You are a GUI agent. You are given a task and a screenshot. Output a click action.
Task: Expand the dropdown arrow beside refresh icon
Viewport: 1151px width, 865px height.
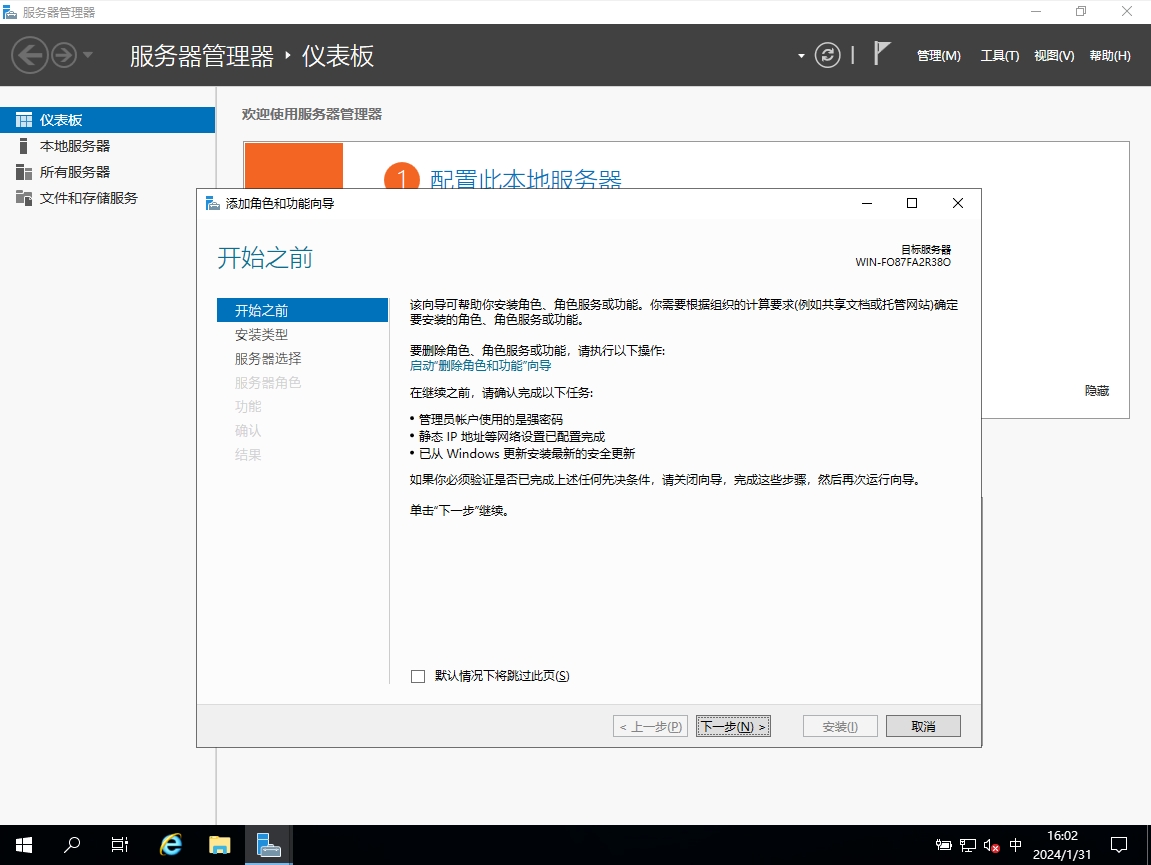point(801,56)
